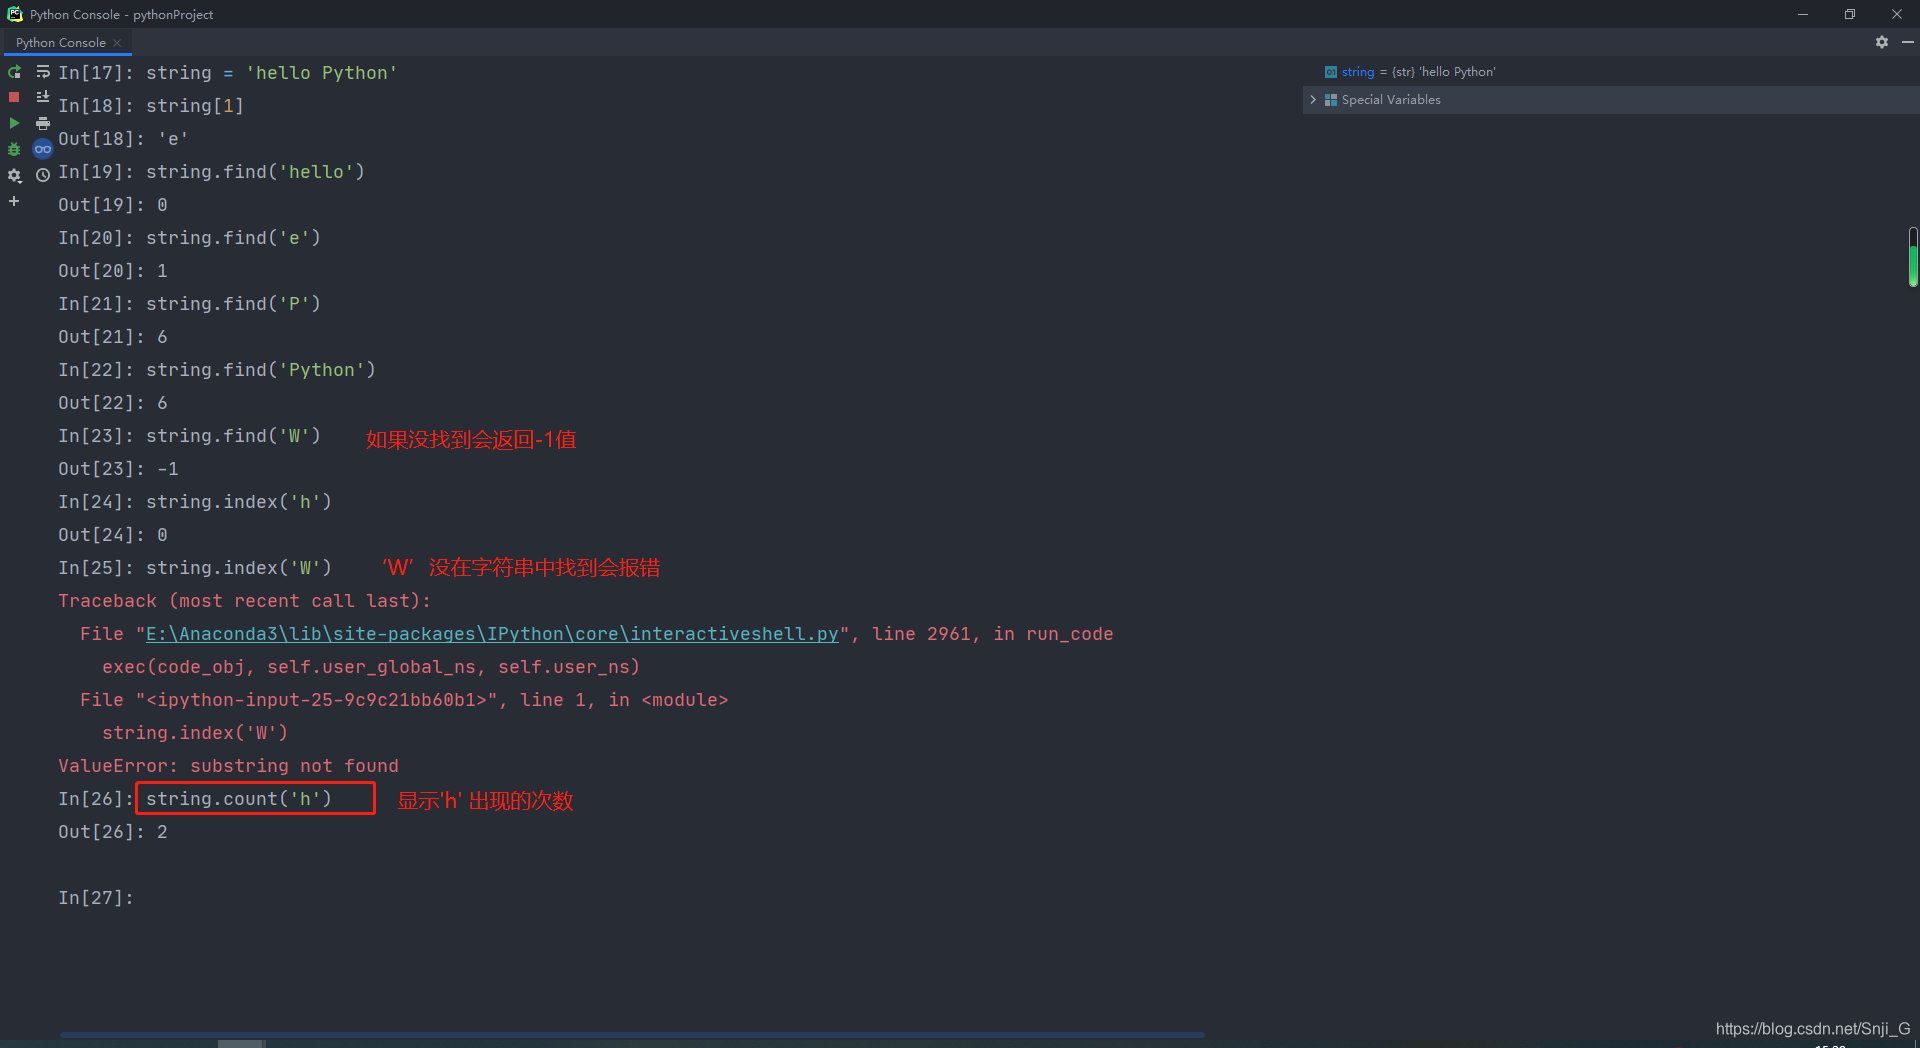
Task: Enable scroll to end of output
Action: [x=43, y=97]
